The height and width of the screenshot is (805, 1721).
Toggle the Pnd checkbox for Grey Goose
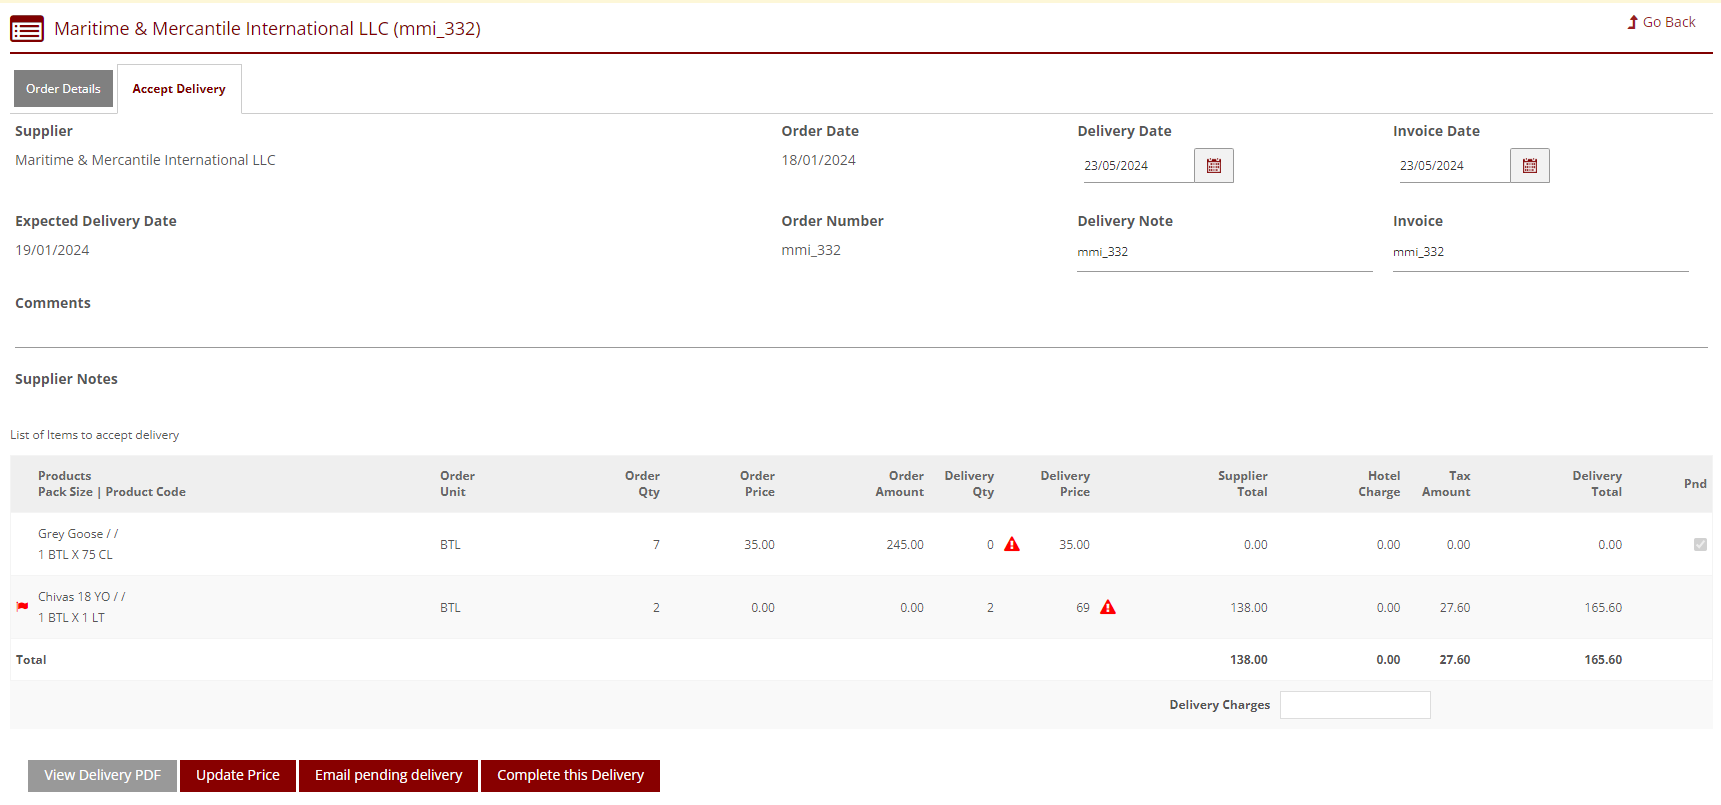pos(1700,545)
